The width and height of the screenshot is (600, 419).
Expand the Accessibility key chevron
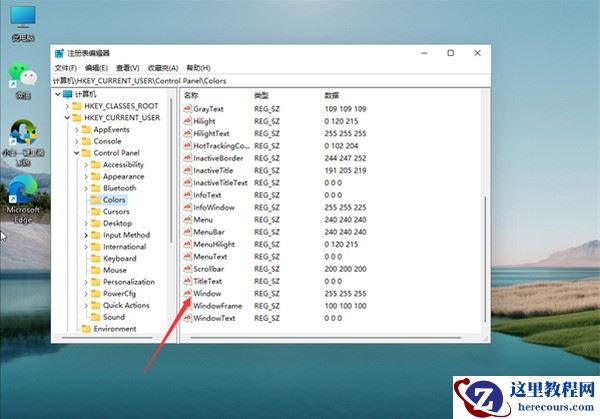pos(86,165)
